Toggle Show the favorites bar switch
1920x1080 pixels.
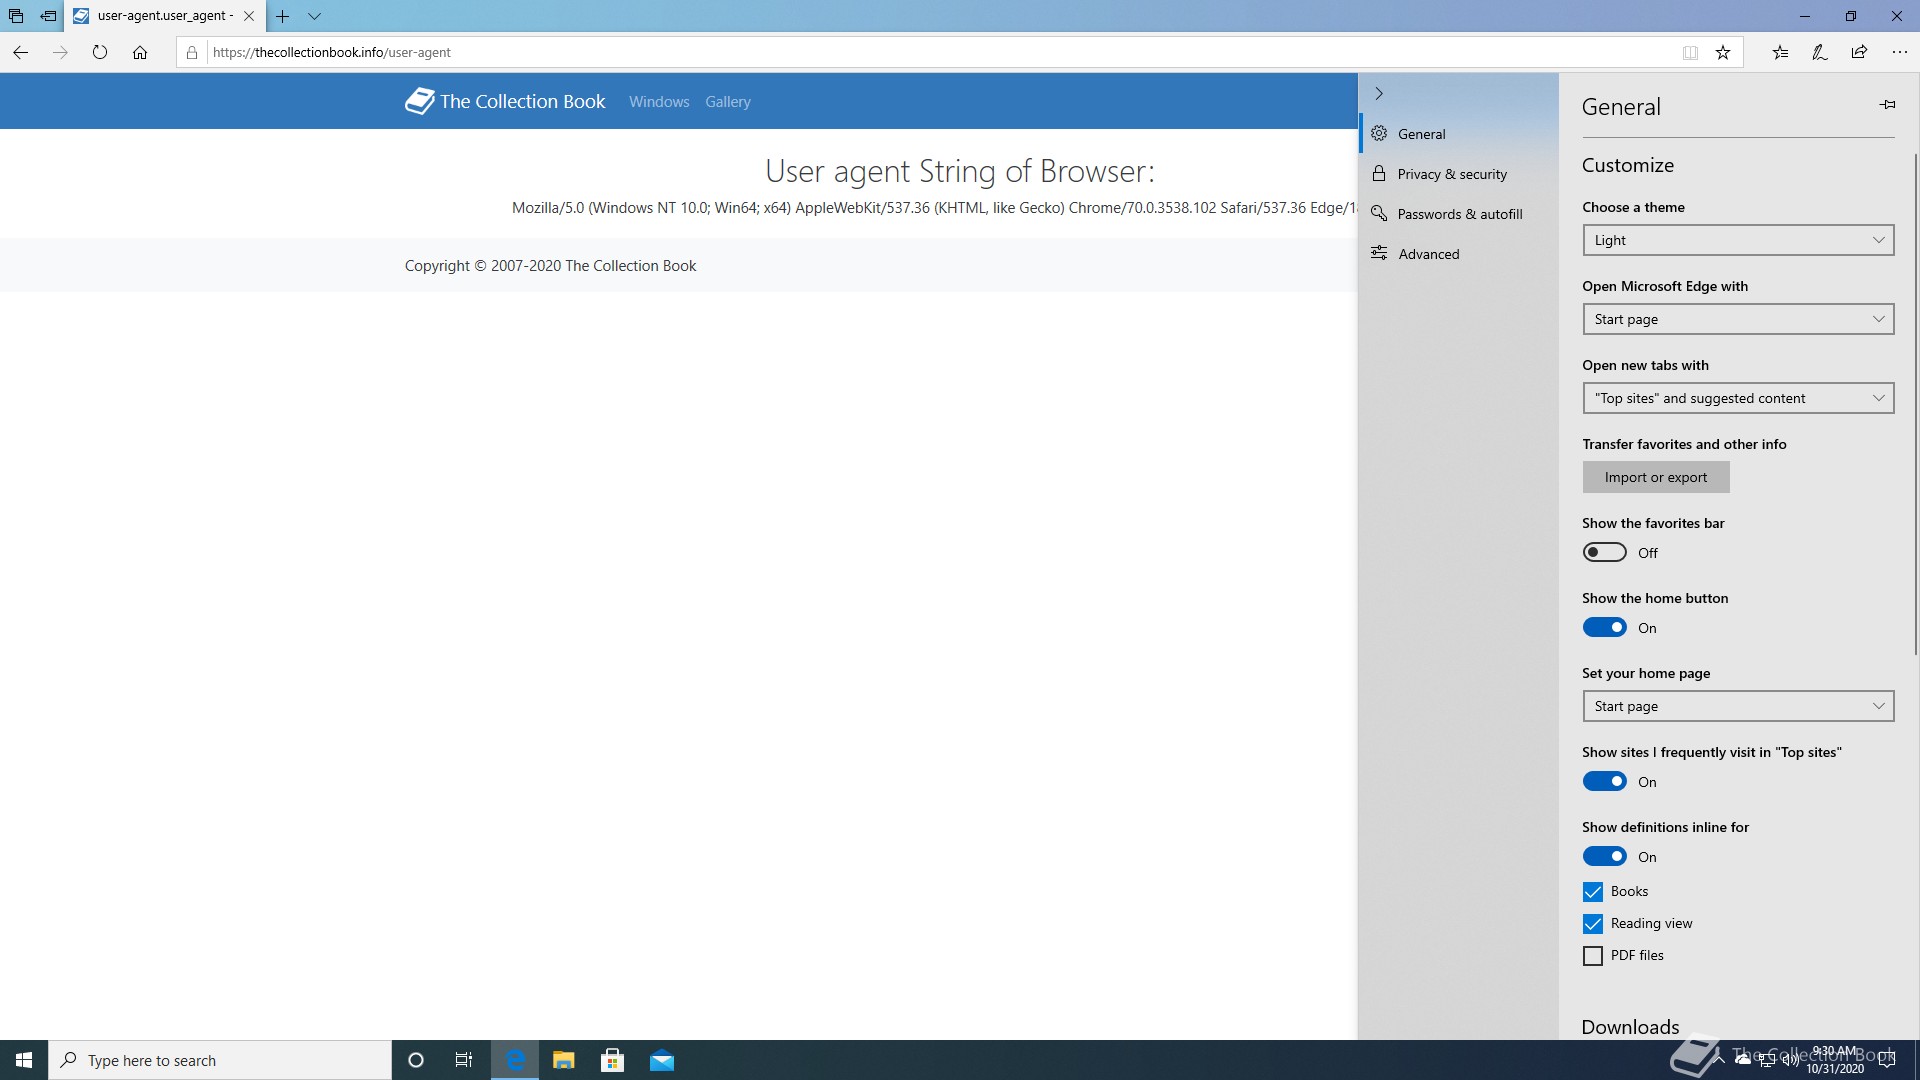(x=1604, y=553)
